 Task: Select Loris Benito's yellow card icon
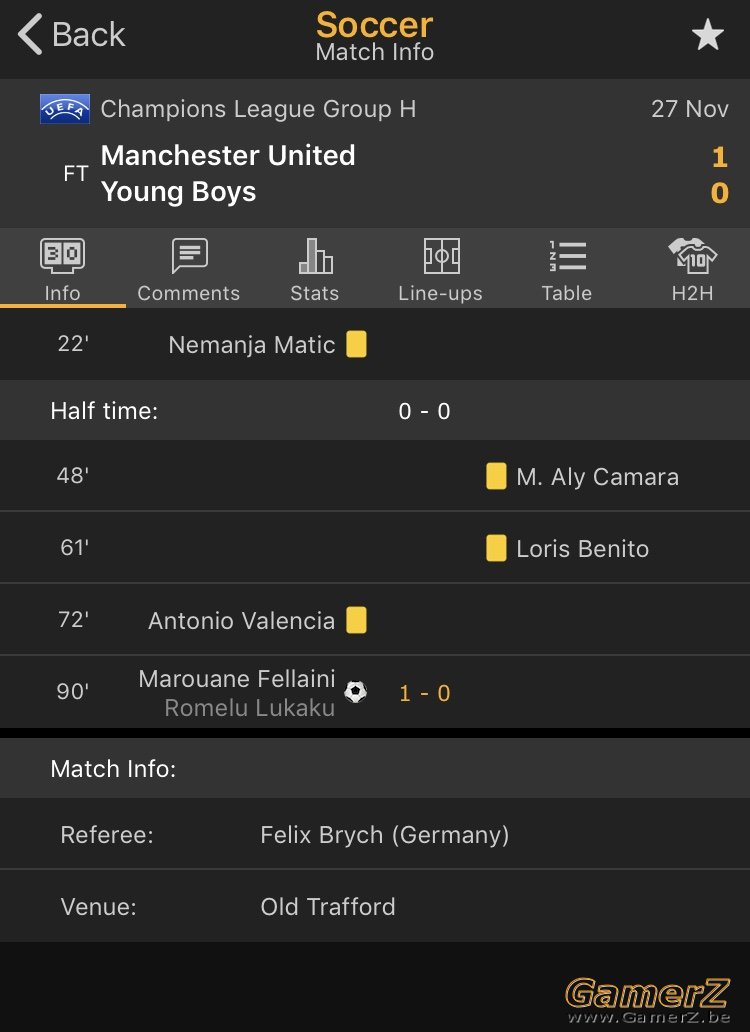pos(496,548)
